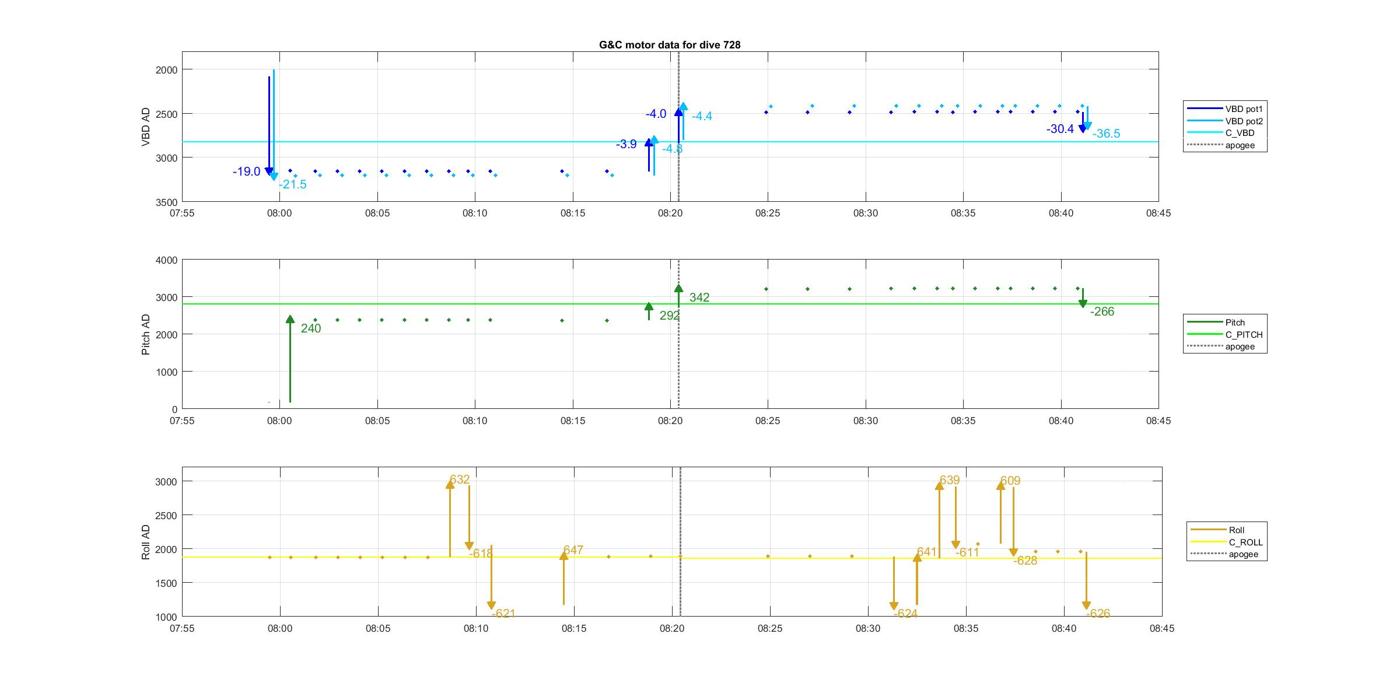Click the '-3.9' VBD data label
Image resolution: width=1400 pixels, height=693 pixels.
coord(627,145)
